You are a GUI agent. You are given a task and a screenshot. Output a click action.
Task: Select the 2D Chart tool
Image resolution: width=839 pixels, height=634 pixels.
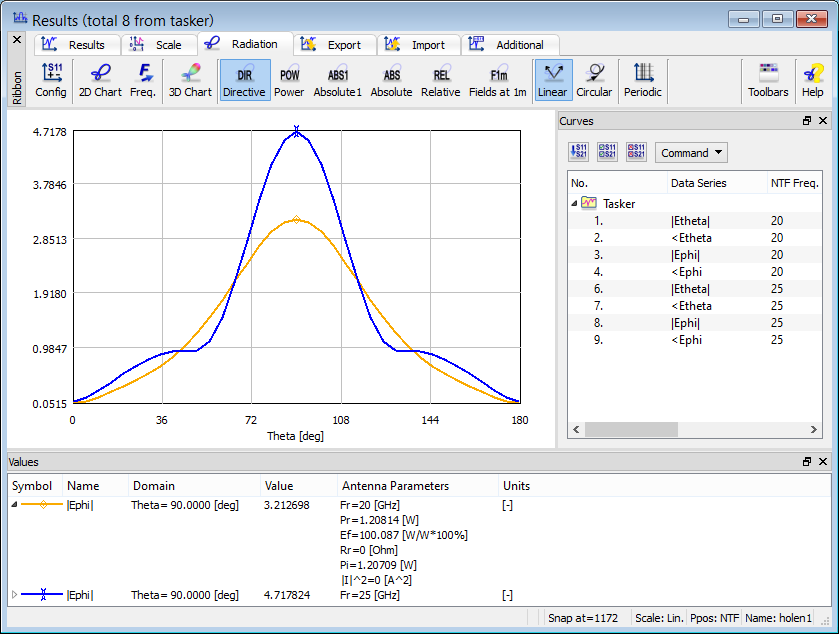[99, 80]
